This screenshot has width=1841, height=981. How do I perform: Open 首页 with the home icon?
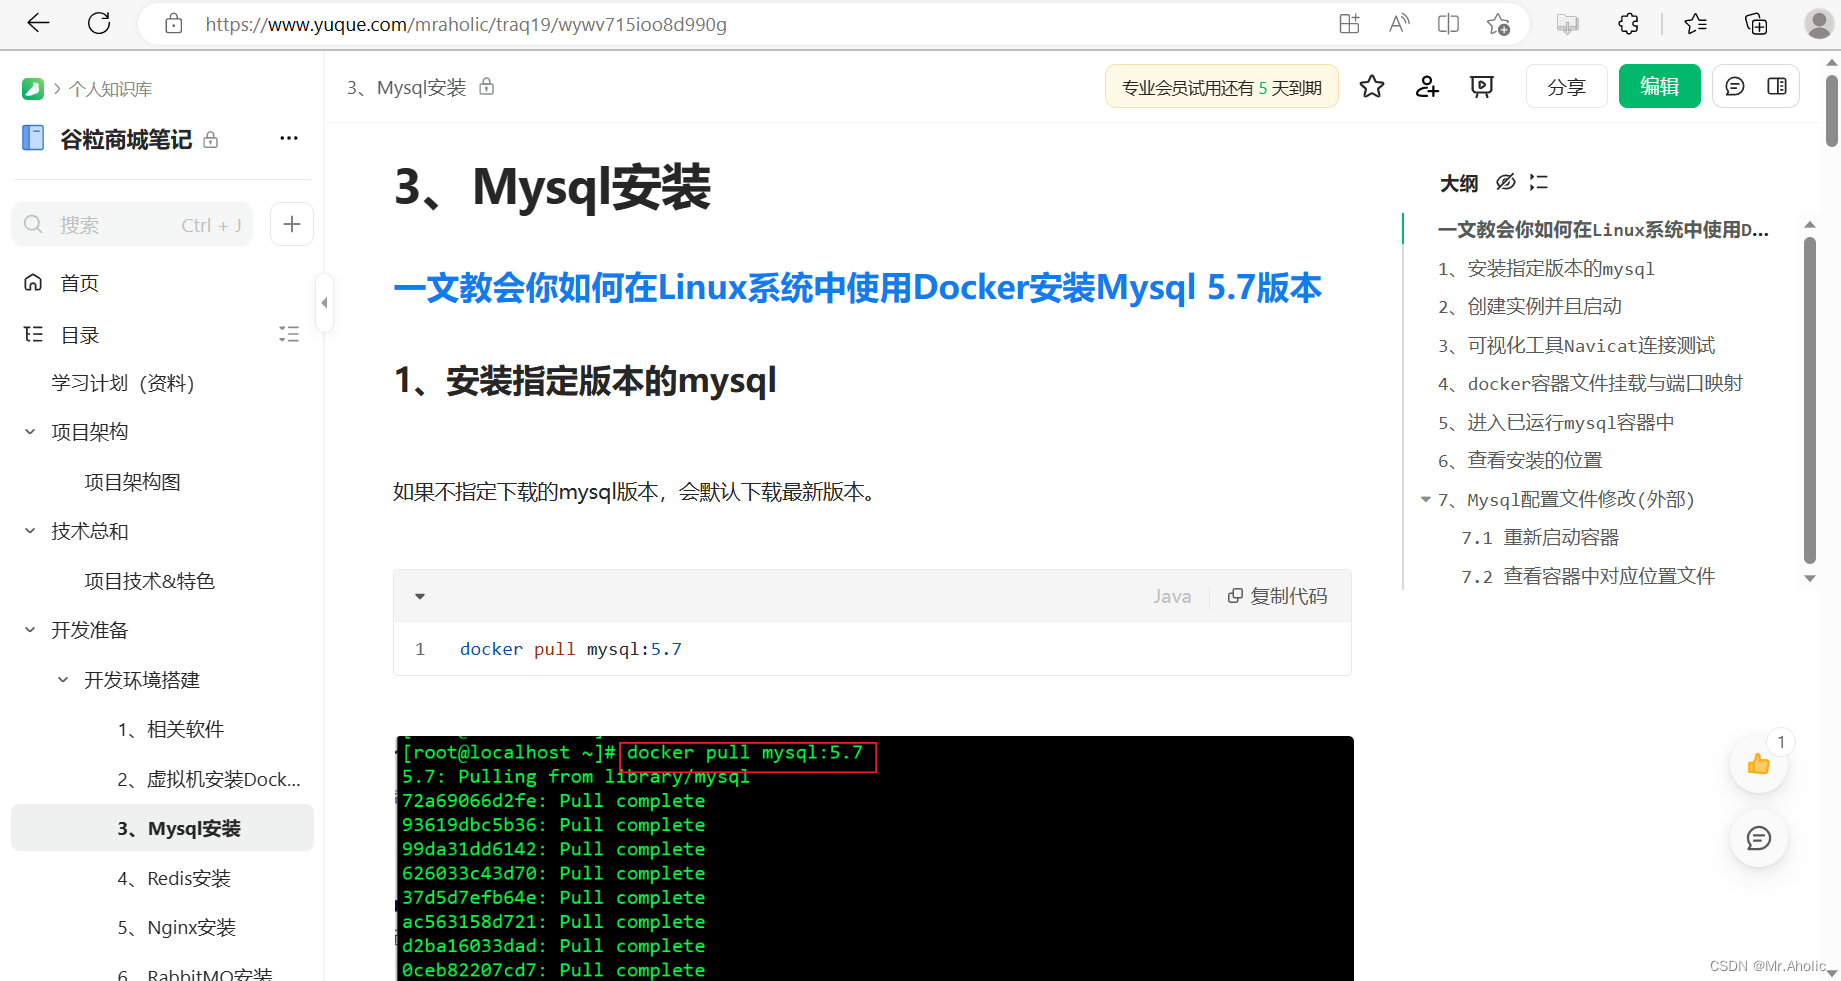pos(33,282)
